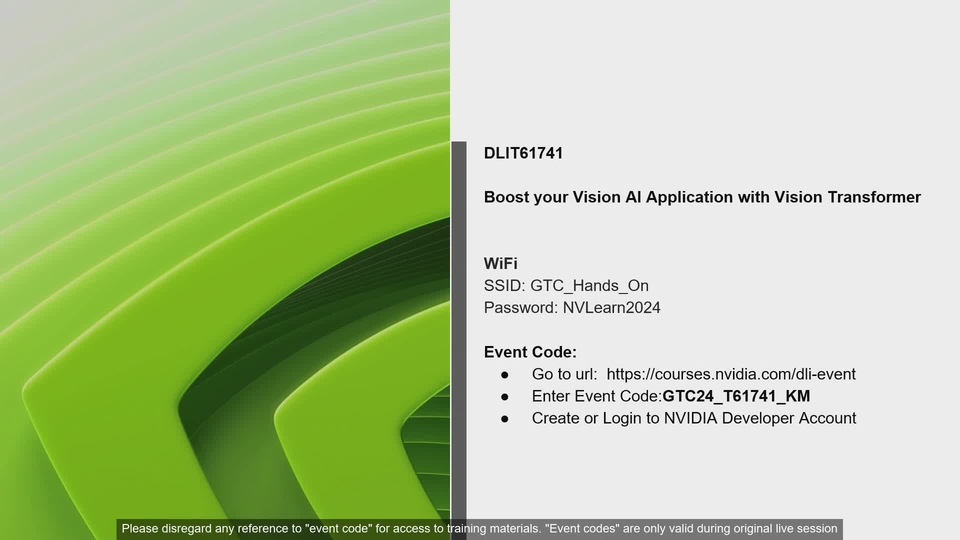
Task: Select the SSID GTC_Hands_On text
Action: coord(566,286)
